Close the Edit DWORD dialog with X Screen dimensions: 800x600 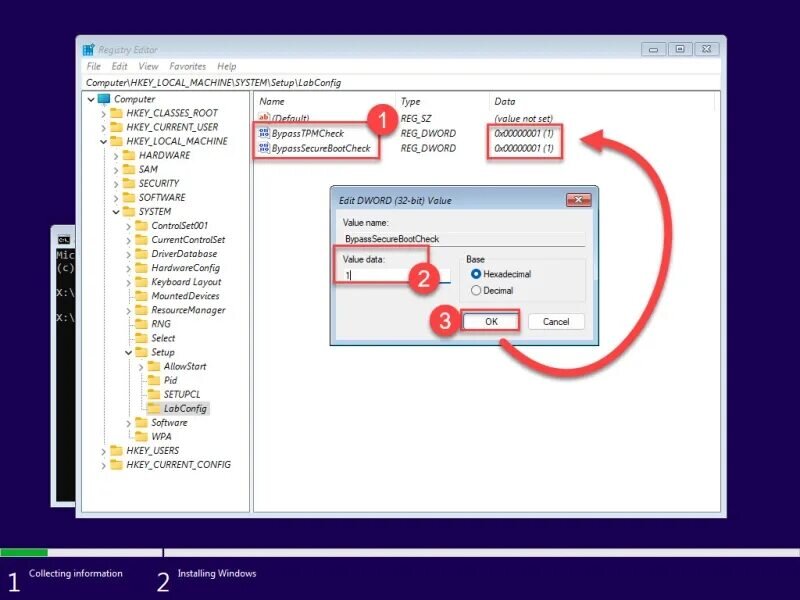(x=579, y=199)
